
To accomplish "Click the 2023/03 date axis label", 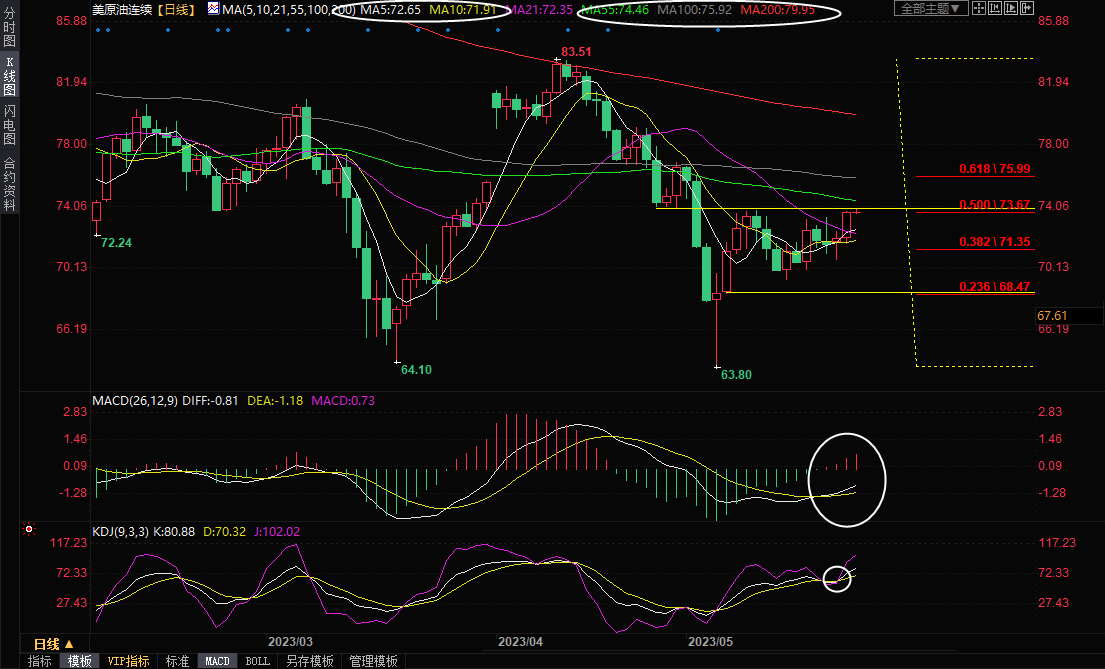I will (290, 642).
